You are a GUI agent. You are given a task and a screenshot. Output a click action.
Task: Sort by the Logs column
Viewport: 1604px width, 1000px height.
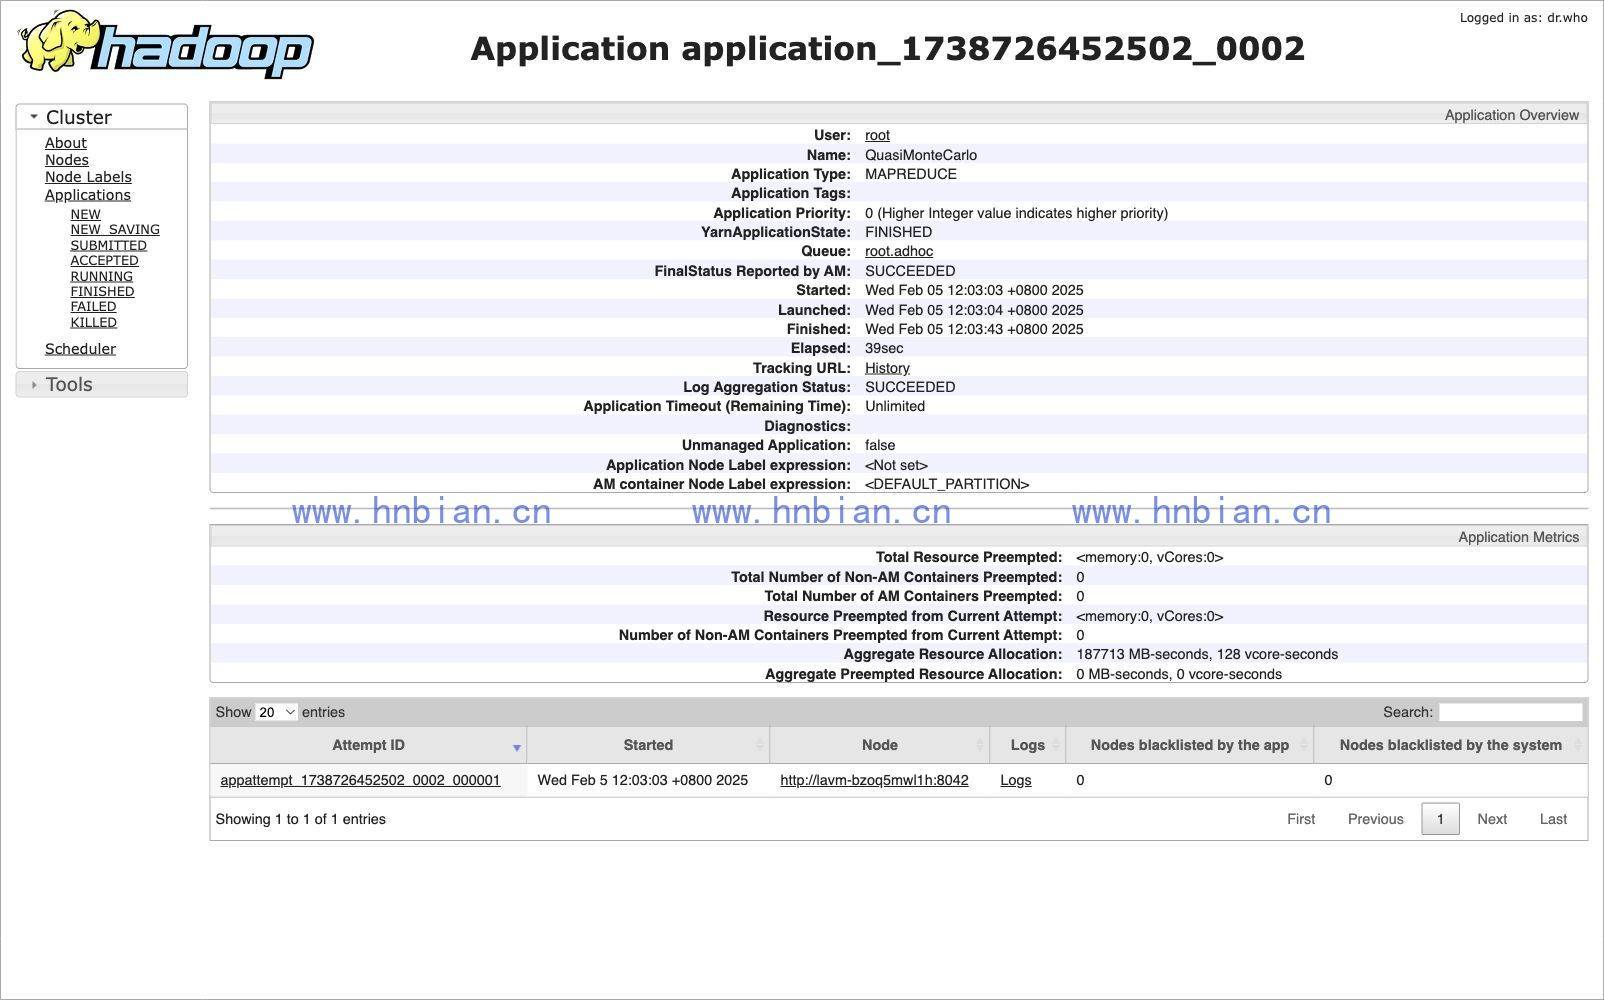(x=1028, y=745)
